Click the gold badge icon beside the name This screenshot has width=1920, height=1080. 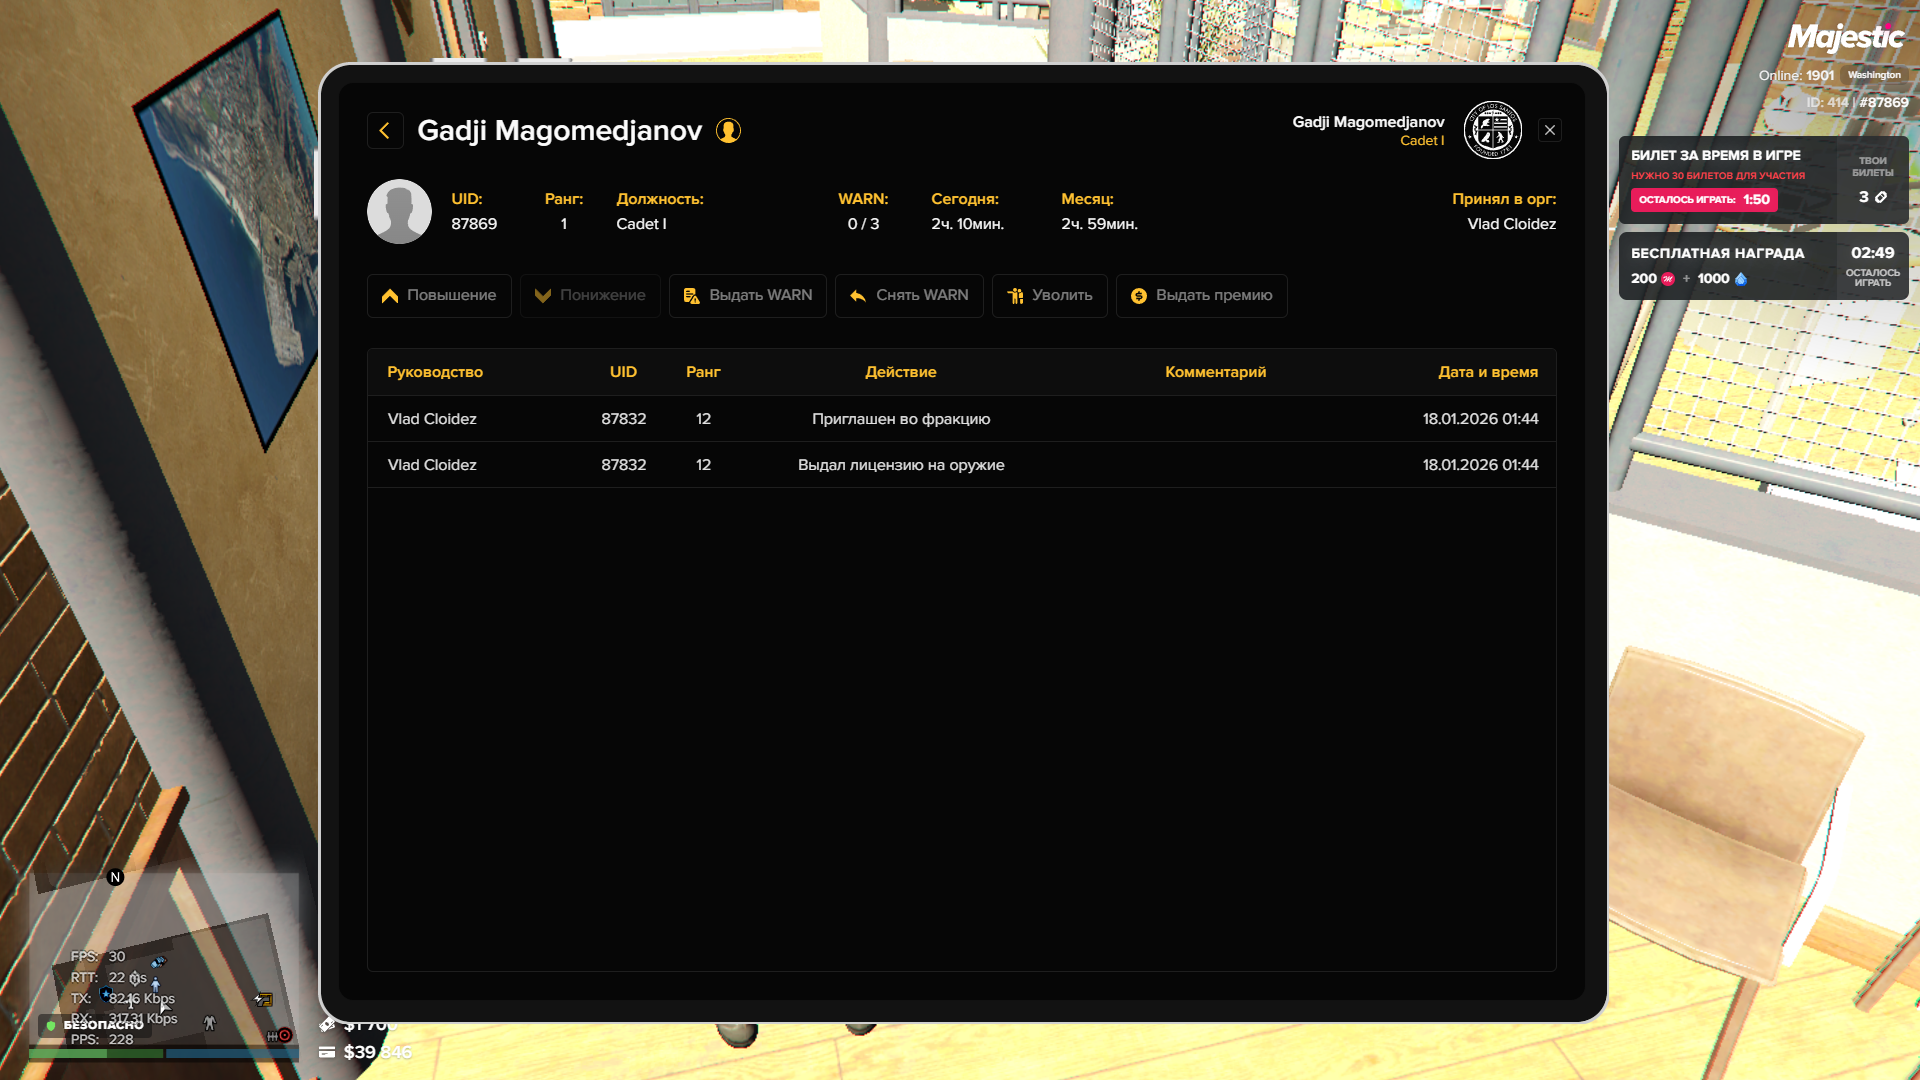tap(728, 131)
